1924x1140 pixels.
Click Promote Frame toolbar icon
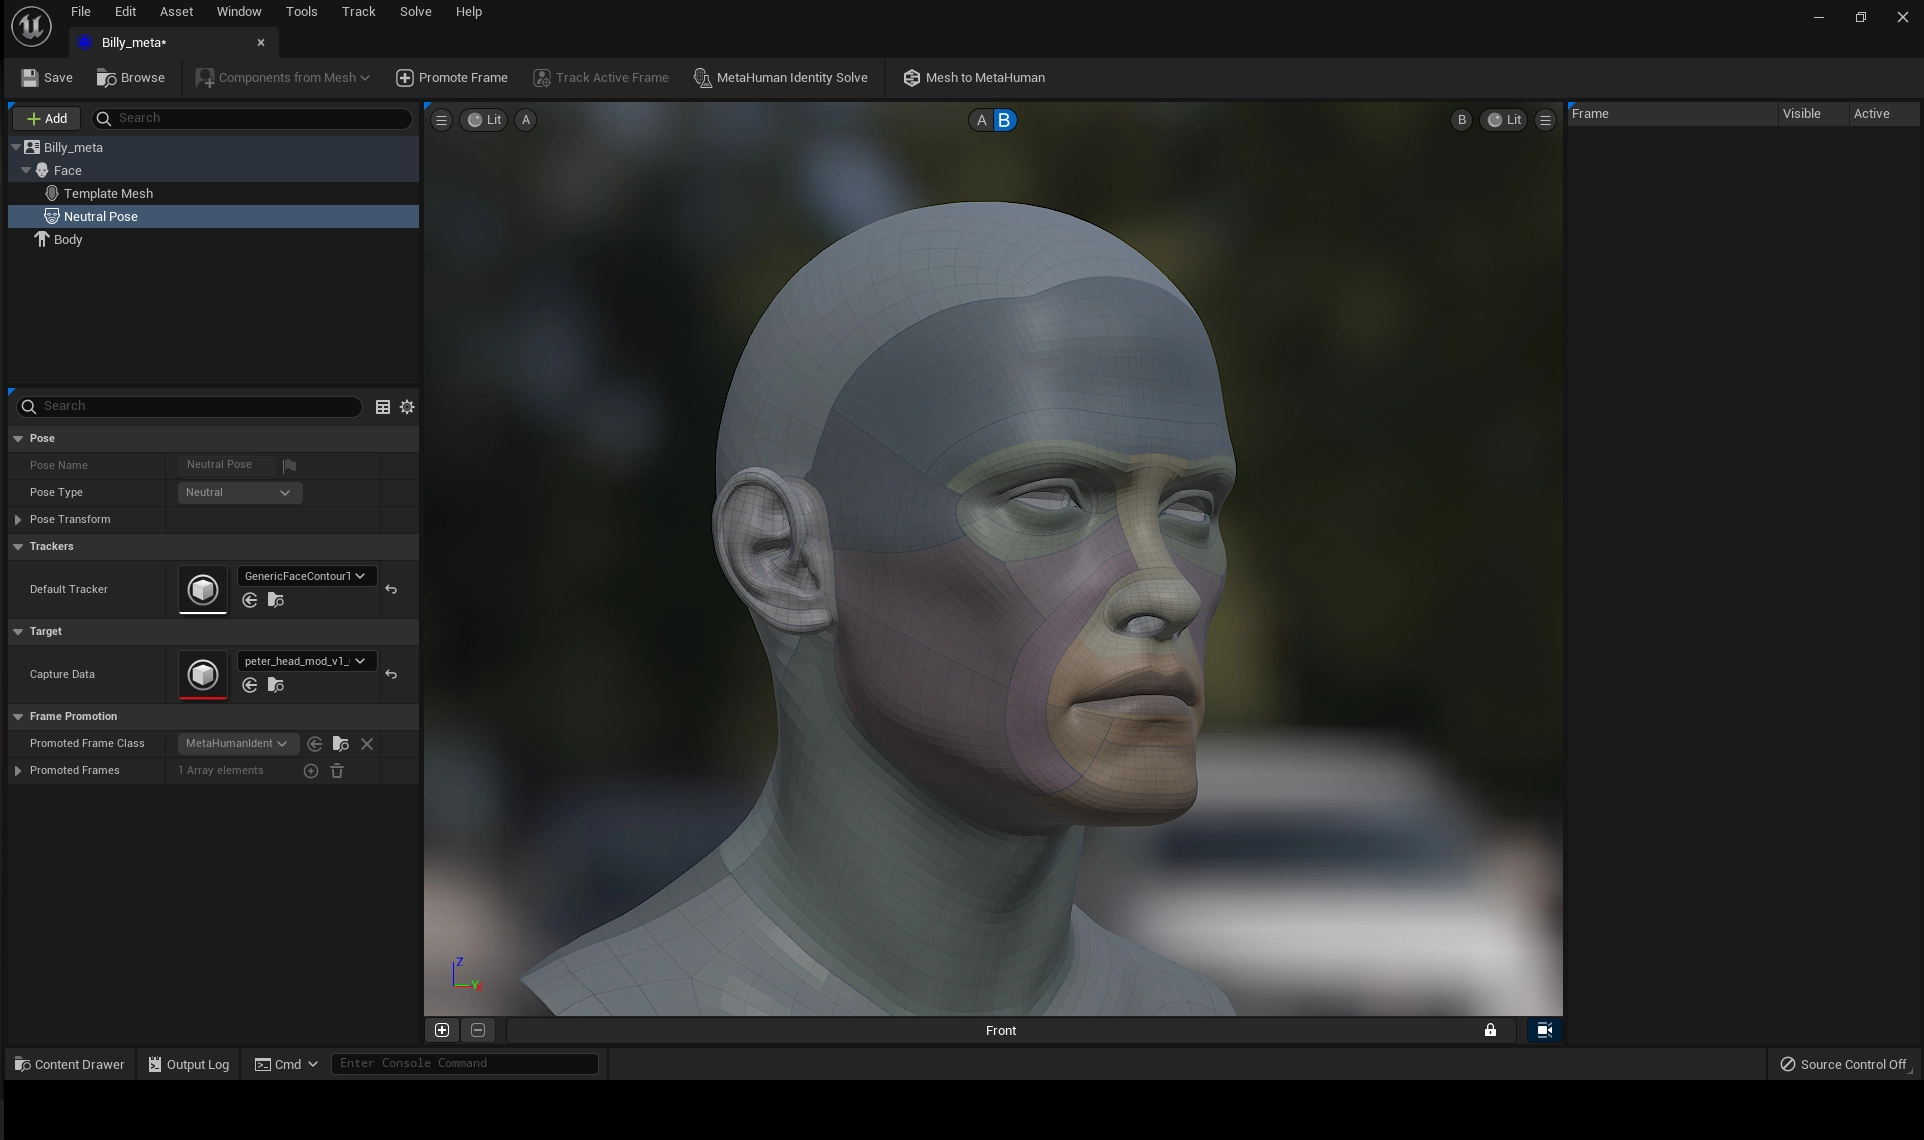pos(405,78)
